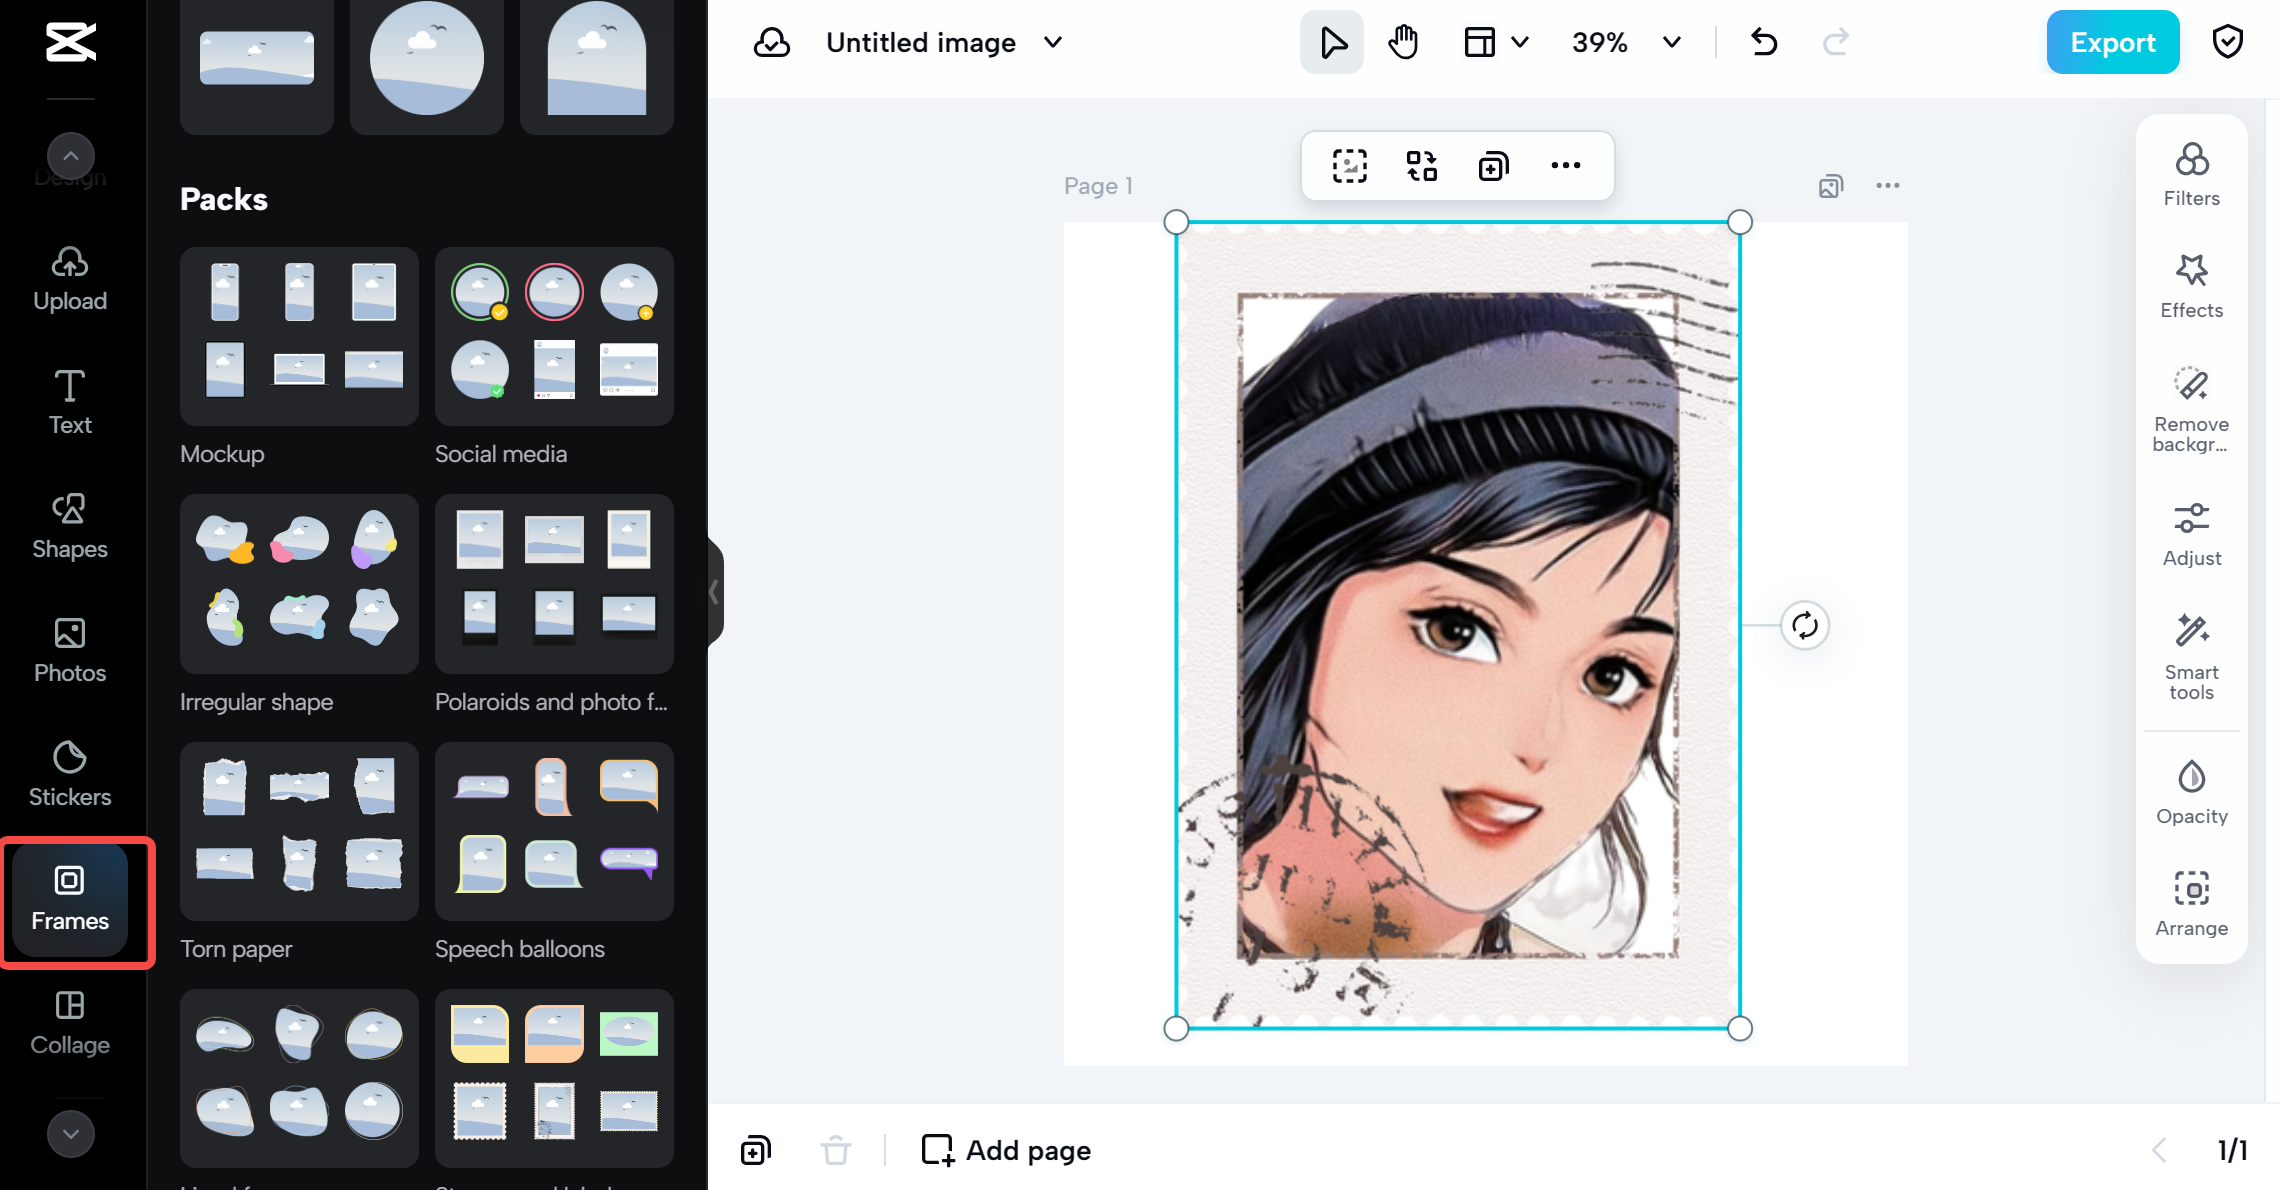The image size is (2280, 1190).
Task: Open the Adjust panel on the right
Action: tap(2191, 533)
